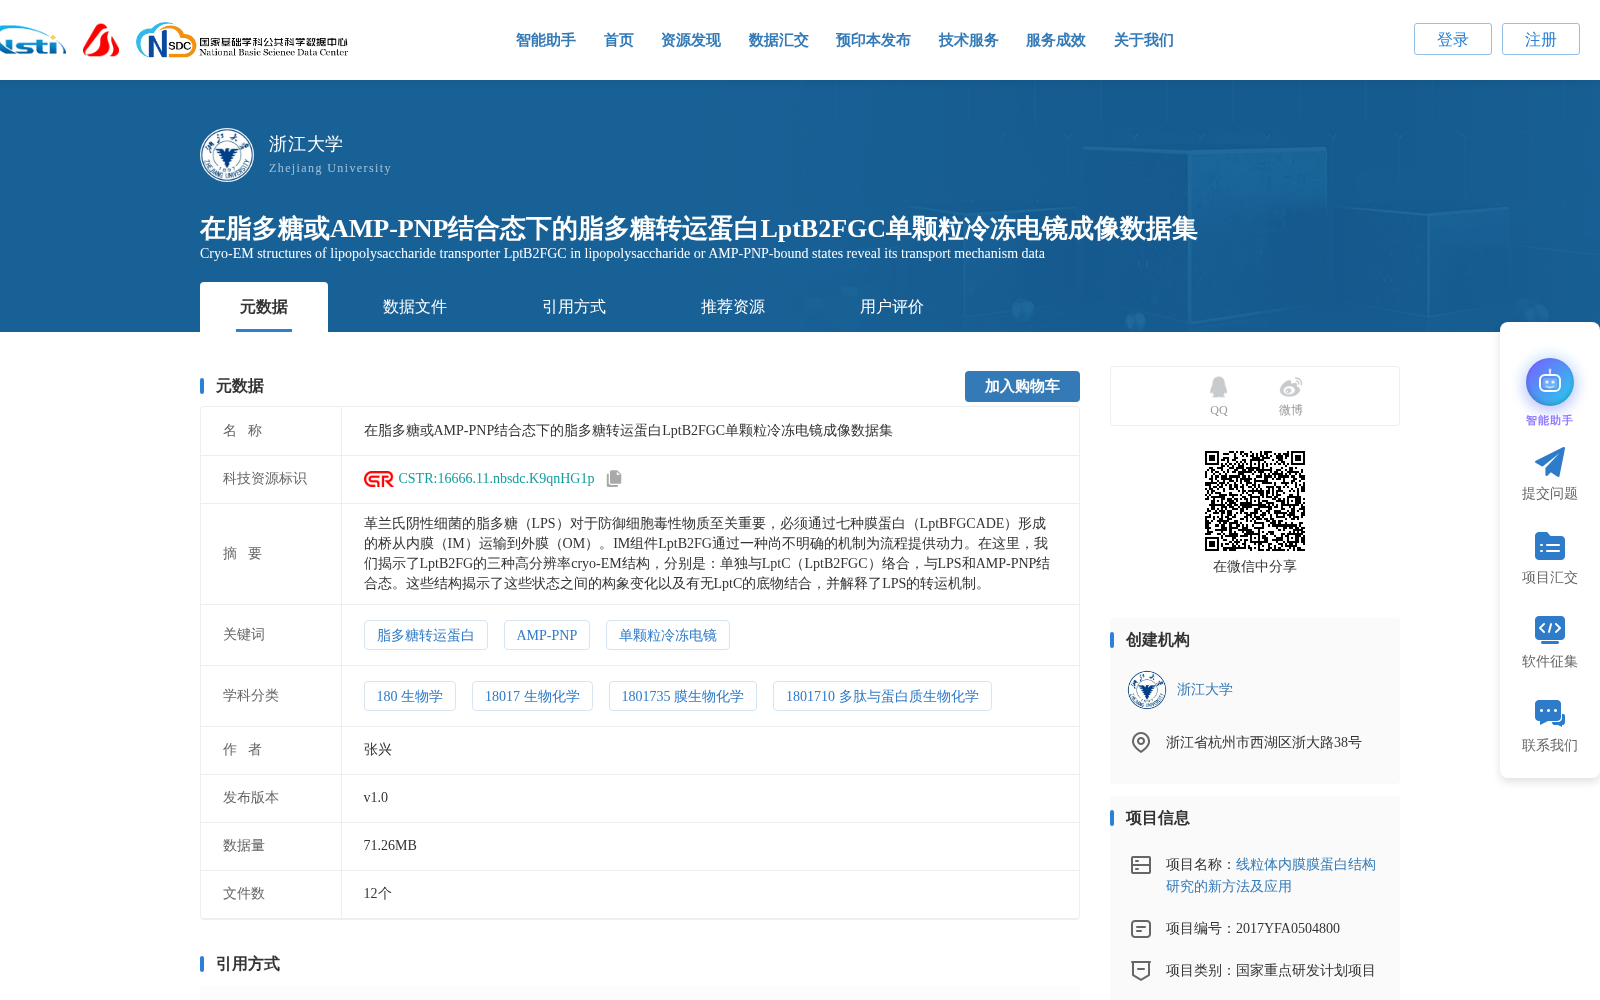Open the CSTR:16666.11.nbsdc.K9qnHG1p link
The image size is (1600, 1000).
coord(497,479)
